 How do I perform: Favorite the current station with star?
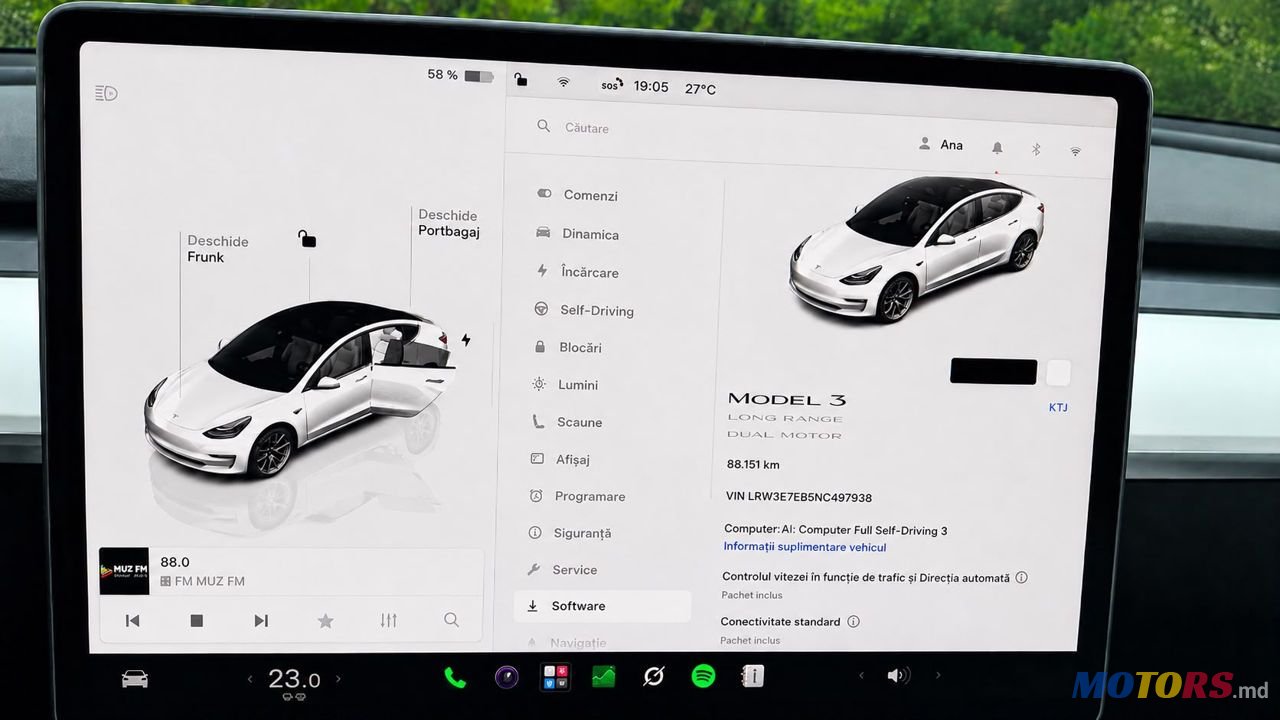point(325,621)
